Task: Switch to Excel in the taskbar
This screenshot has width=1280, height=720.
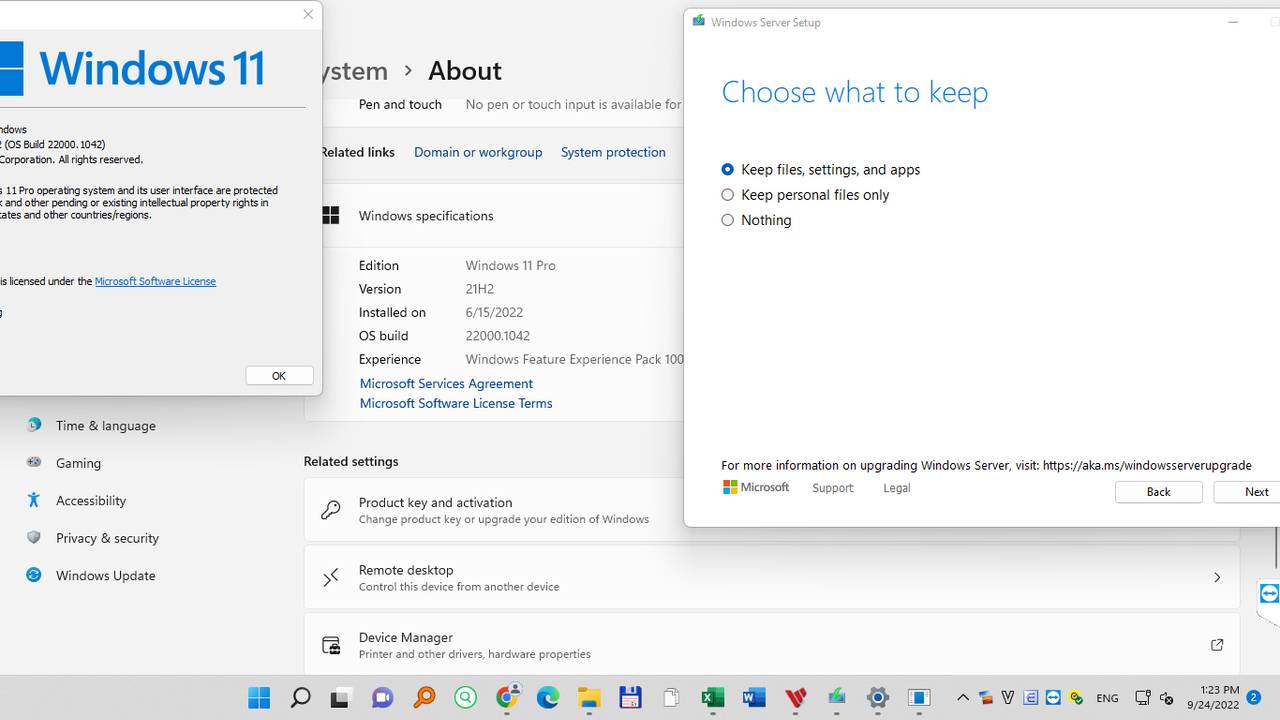Action: [713, 697]
